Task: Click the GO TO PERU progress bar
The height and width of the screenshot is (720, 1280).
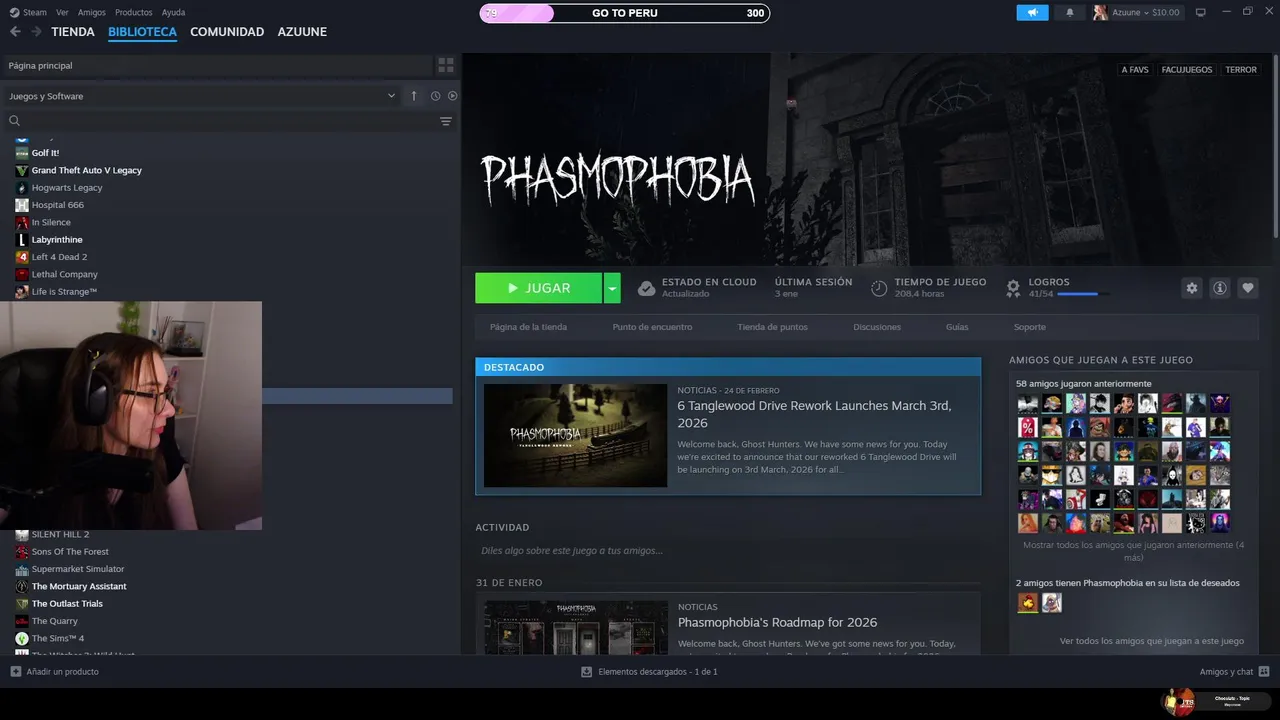Action: click(x=625, y=13)
